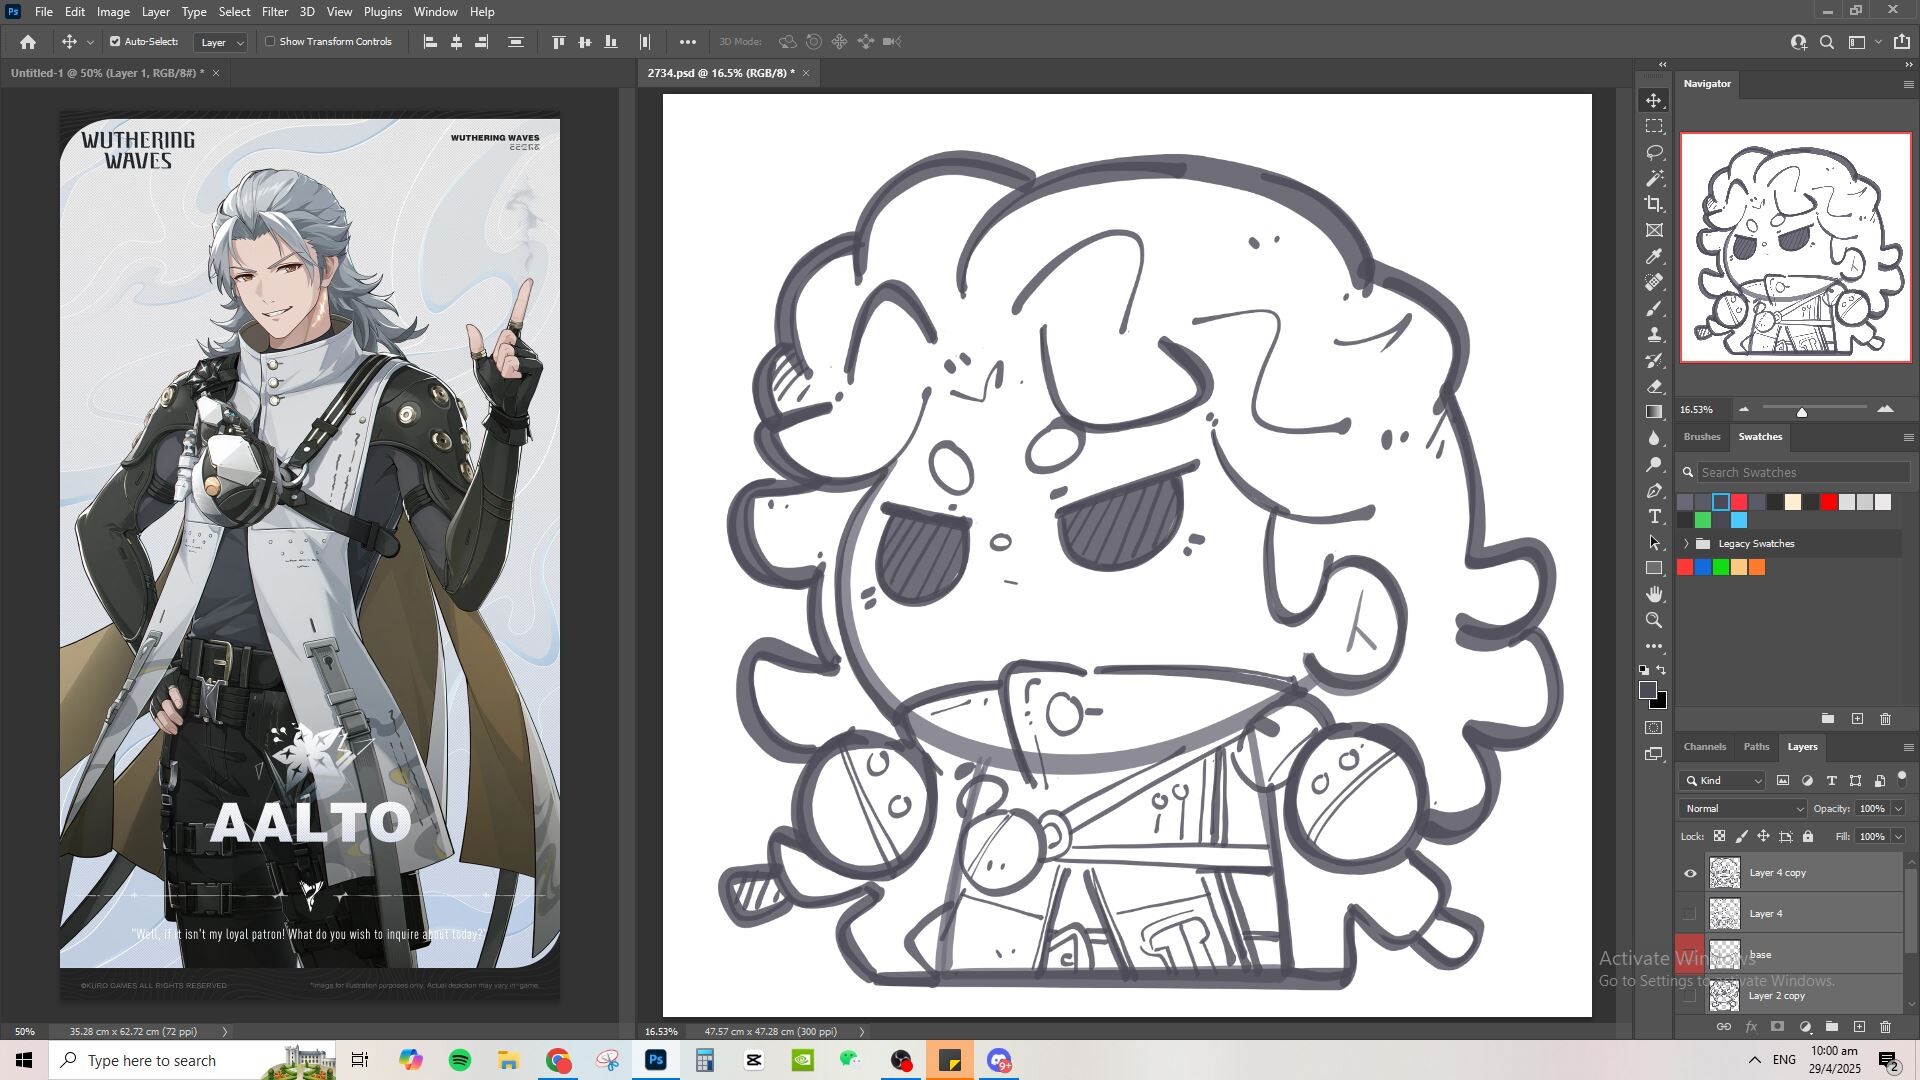
Task: Toggle lock transparent pixels
Action: (x=1719, y=837)
